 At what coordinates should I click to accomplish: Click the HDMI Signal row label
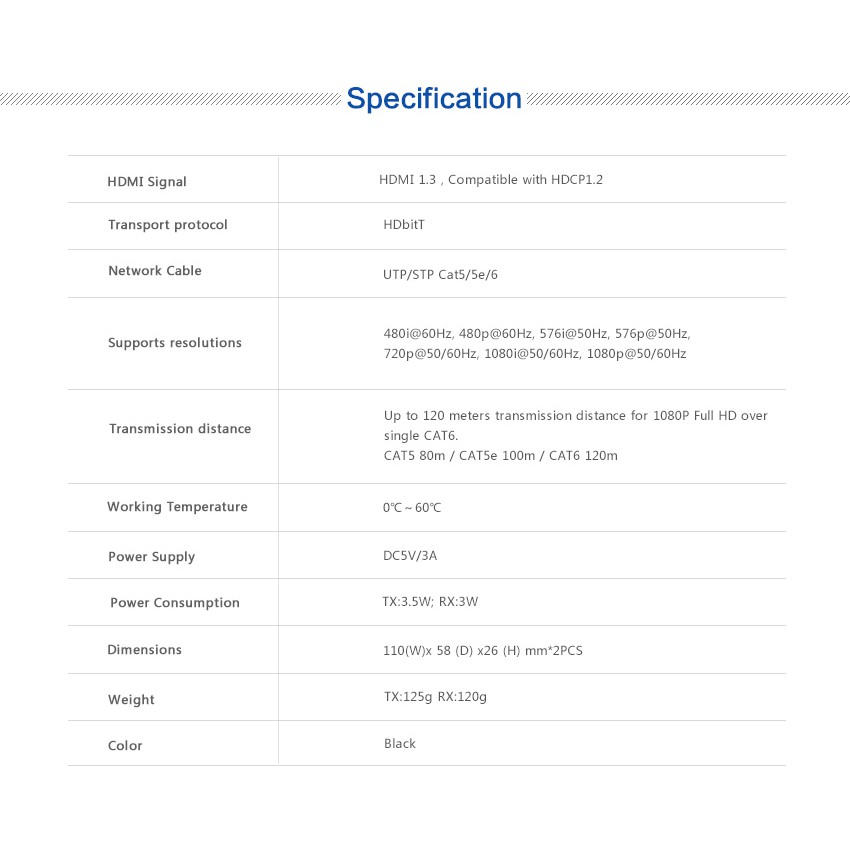pyautogui.click(x=147, y=182)
